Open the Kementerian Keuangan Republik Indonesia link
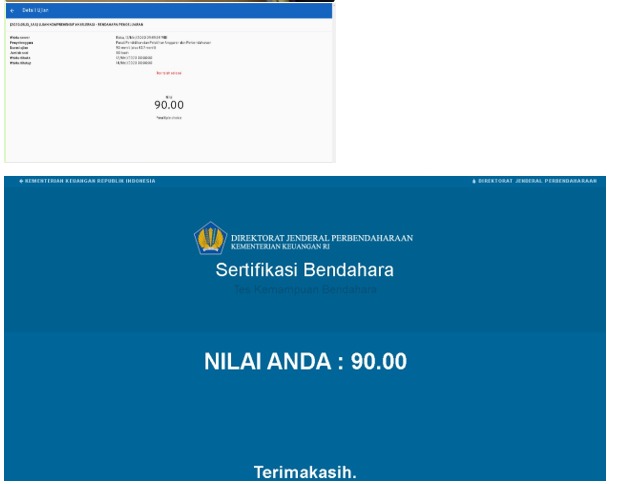 pyautogui.click(x=87, y=181)
